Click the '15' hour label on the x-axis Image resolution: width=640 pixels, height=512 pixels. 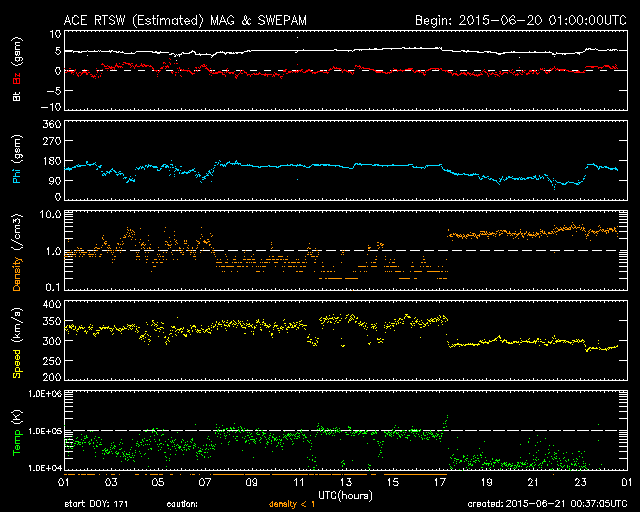pyautogui.click(x=393, y=483)
